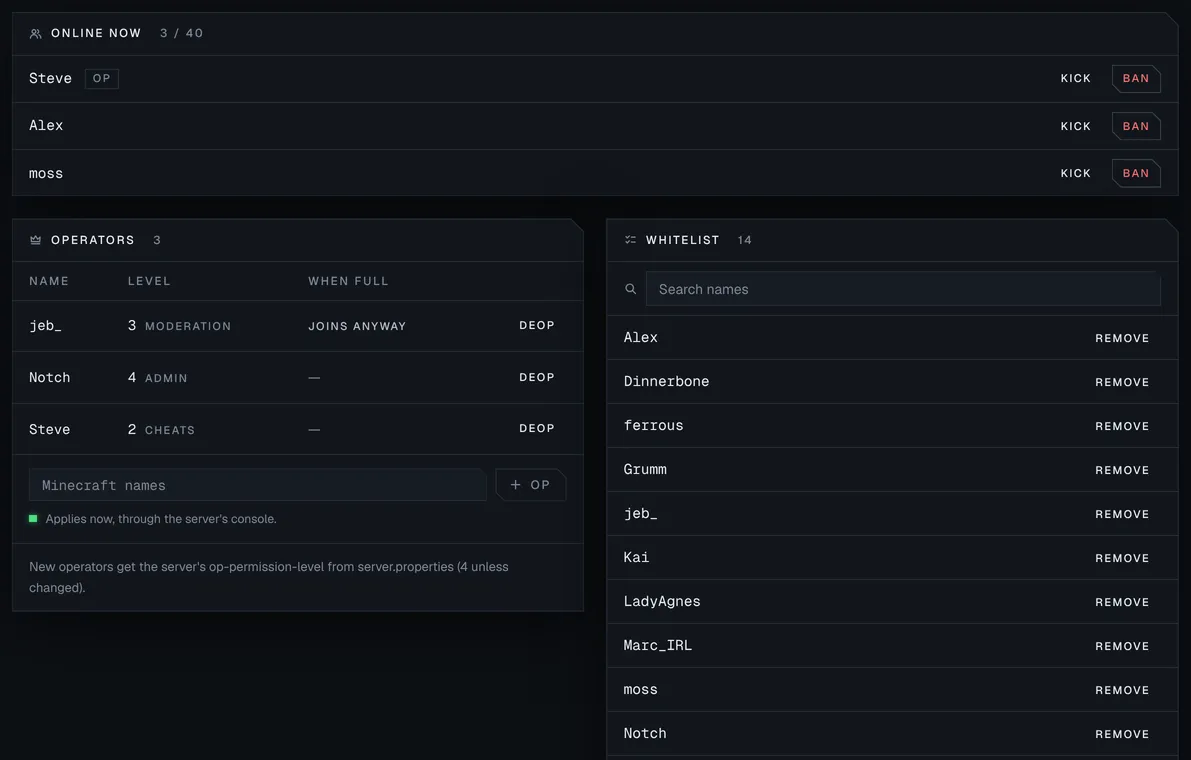Click the When Full column header
Screen dimensions: 1191x760
(348, 281)
